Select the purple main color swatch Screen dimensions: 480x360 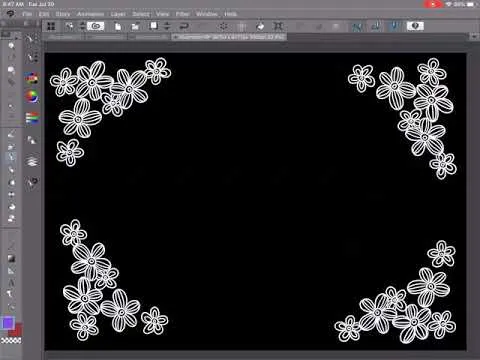(x=8, y=323)
